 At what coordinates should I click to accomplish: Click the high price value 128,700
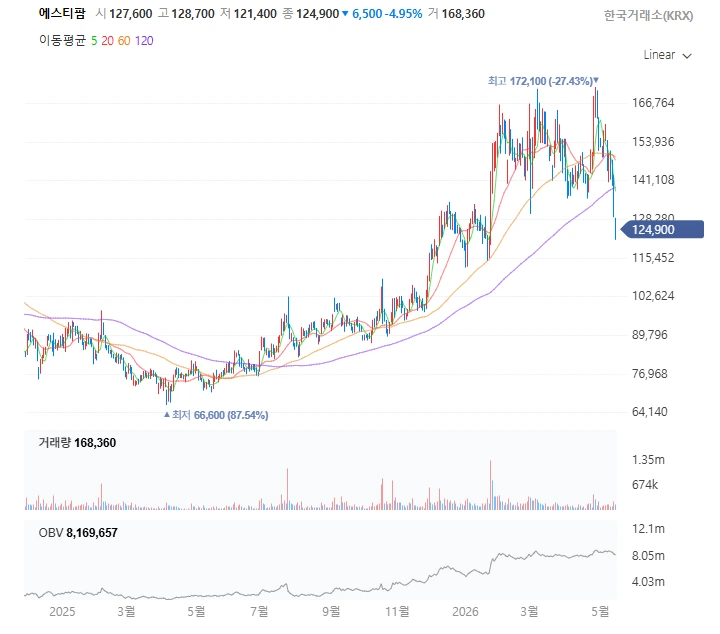193,14
